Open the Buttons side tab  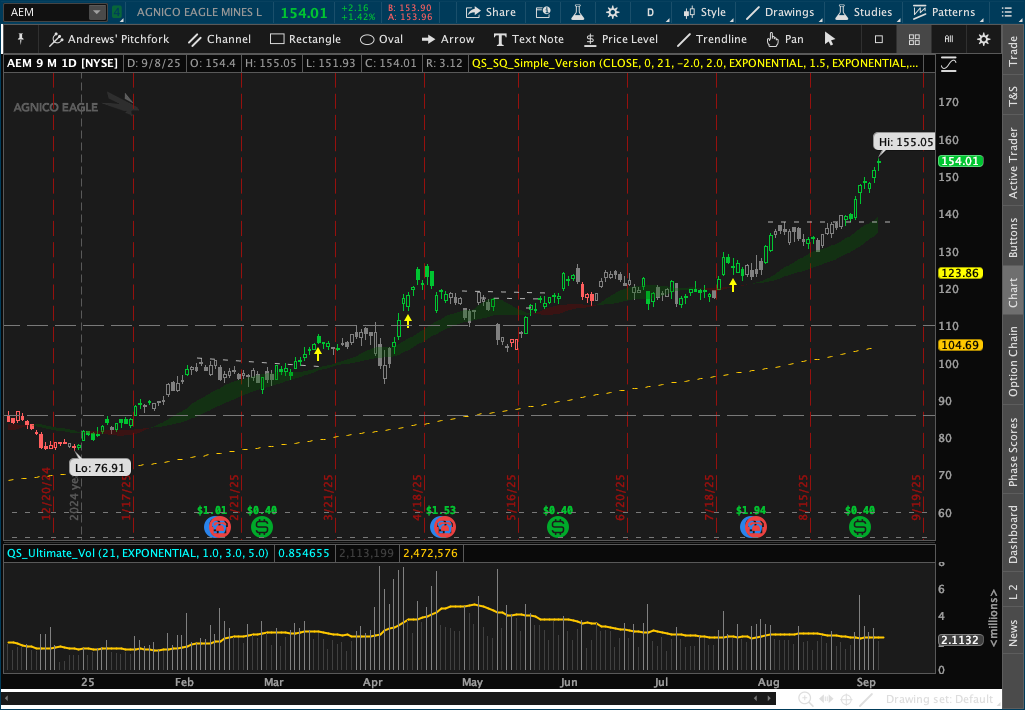[x=1013, y=237]
